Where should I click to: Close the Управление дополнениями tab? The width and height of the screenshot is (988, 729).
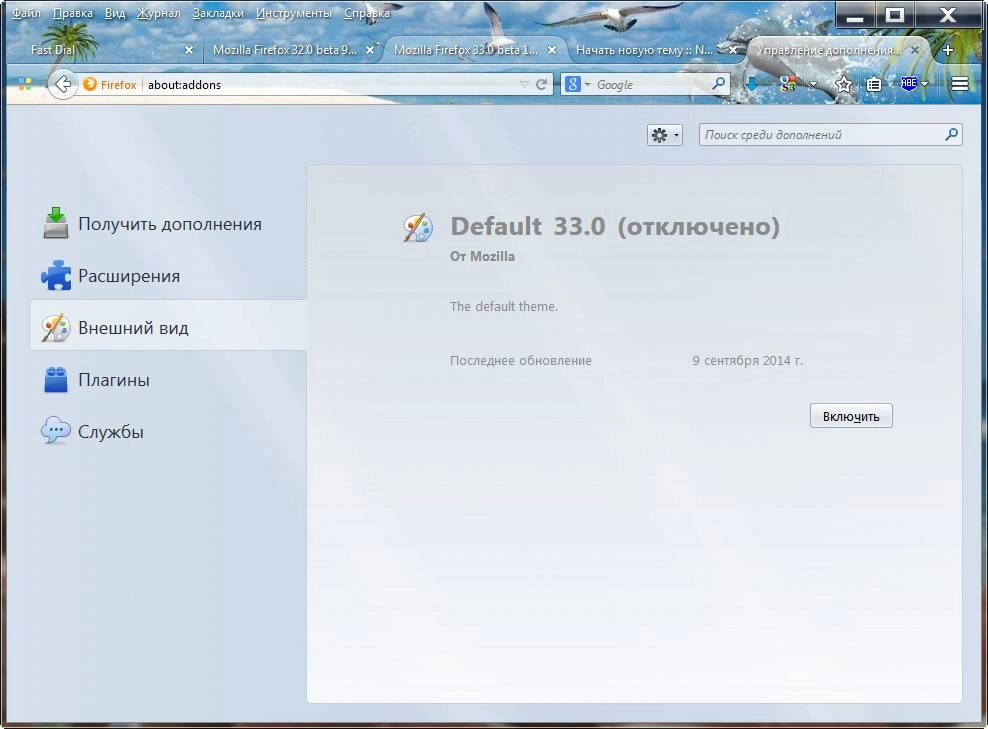pyautogui.click(x=914, y=50)
